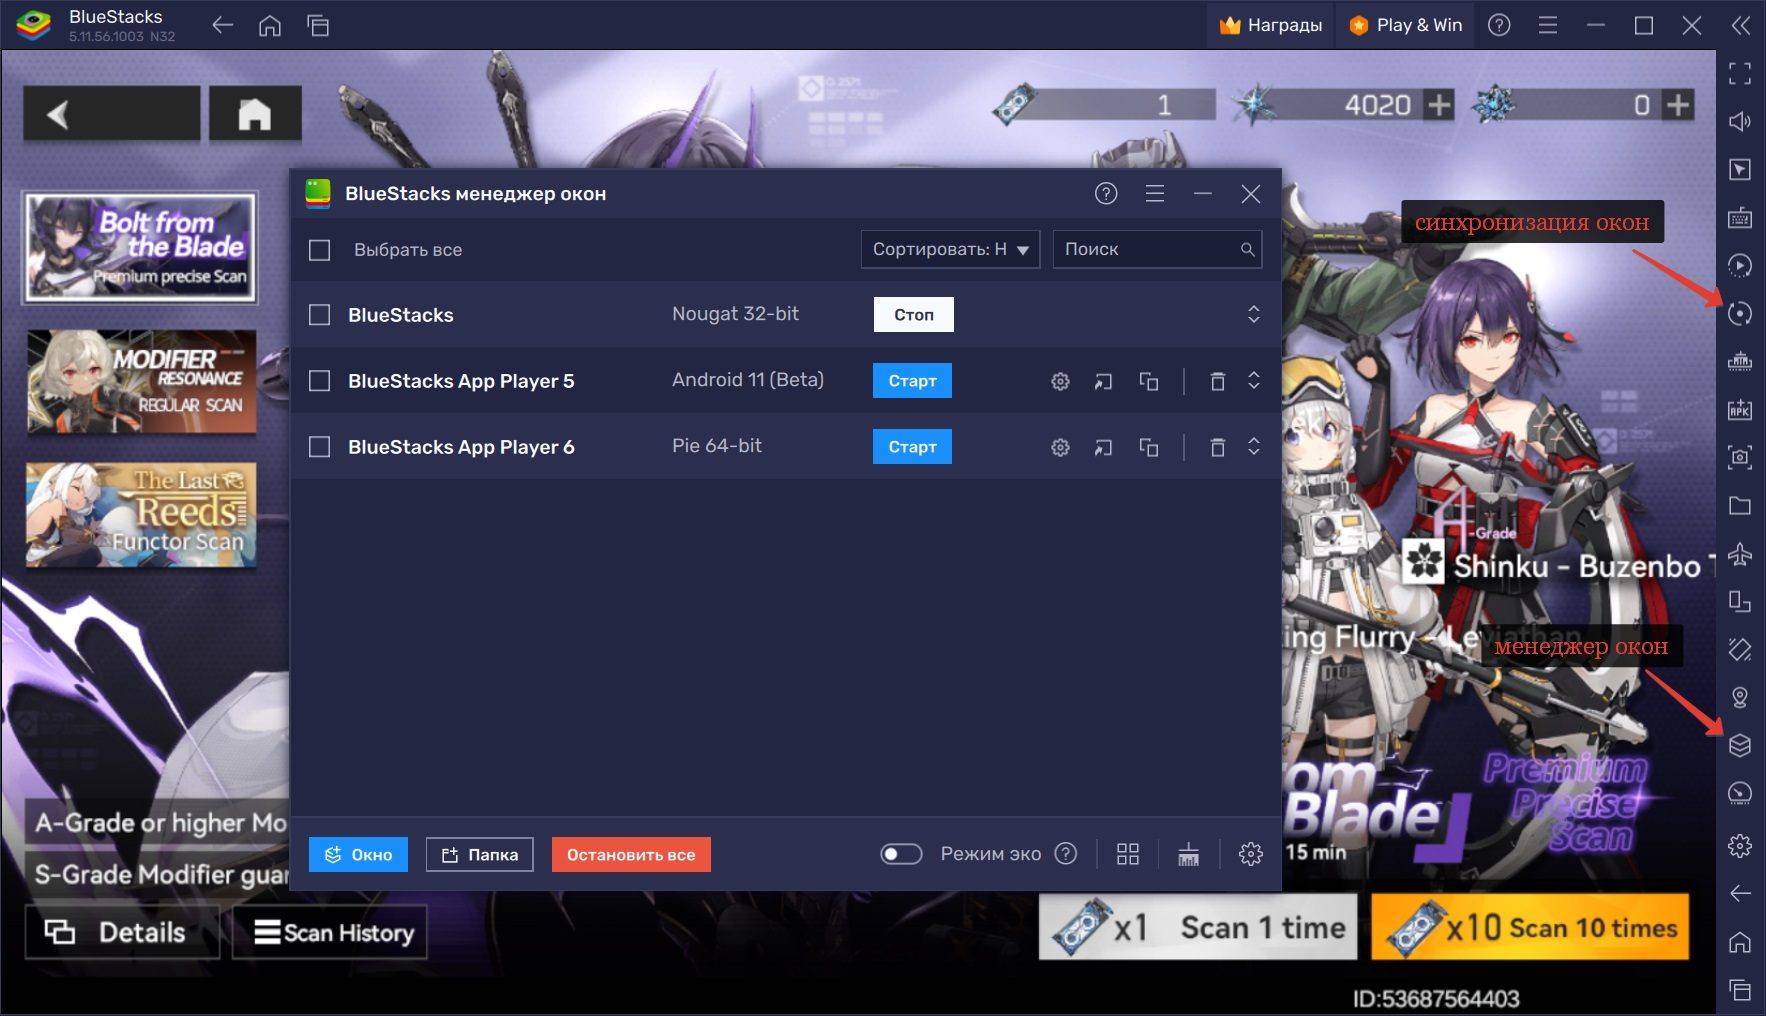Open 'Награды' rewards tab
Viewport: 1766px width, 1016px height.
pos(1270,25)
